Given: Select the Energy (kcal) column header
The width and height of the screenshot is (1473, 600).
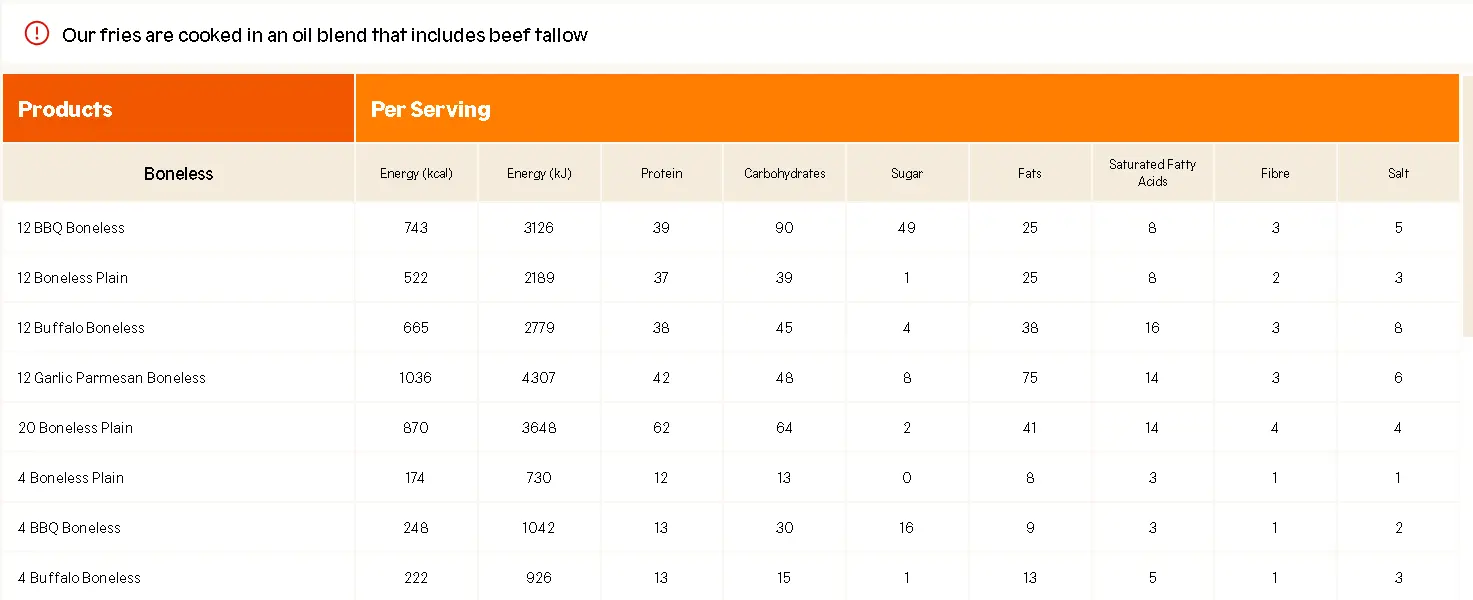Looking at the screenshot, I should (x=416, y=173).
